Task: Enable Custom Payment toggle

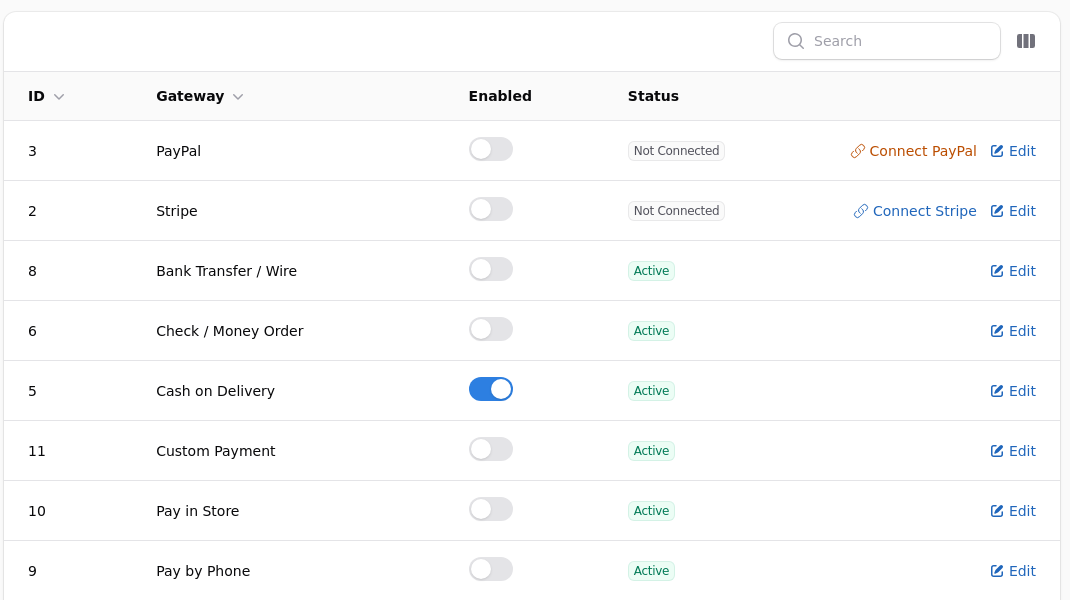Action: click(x=491, y=450)
